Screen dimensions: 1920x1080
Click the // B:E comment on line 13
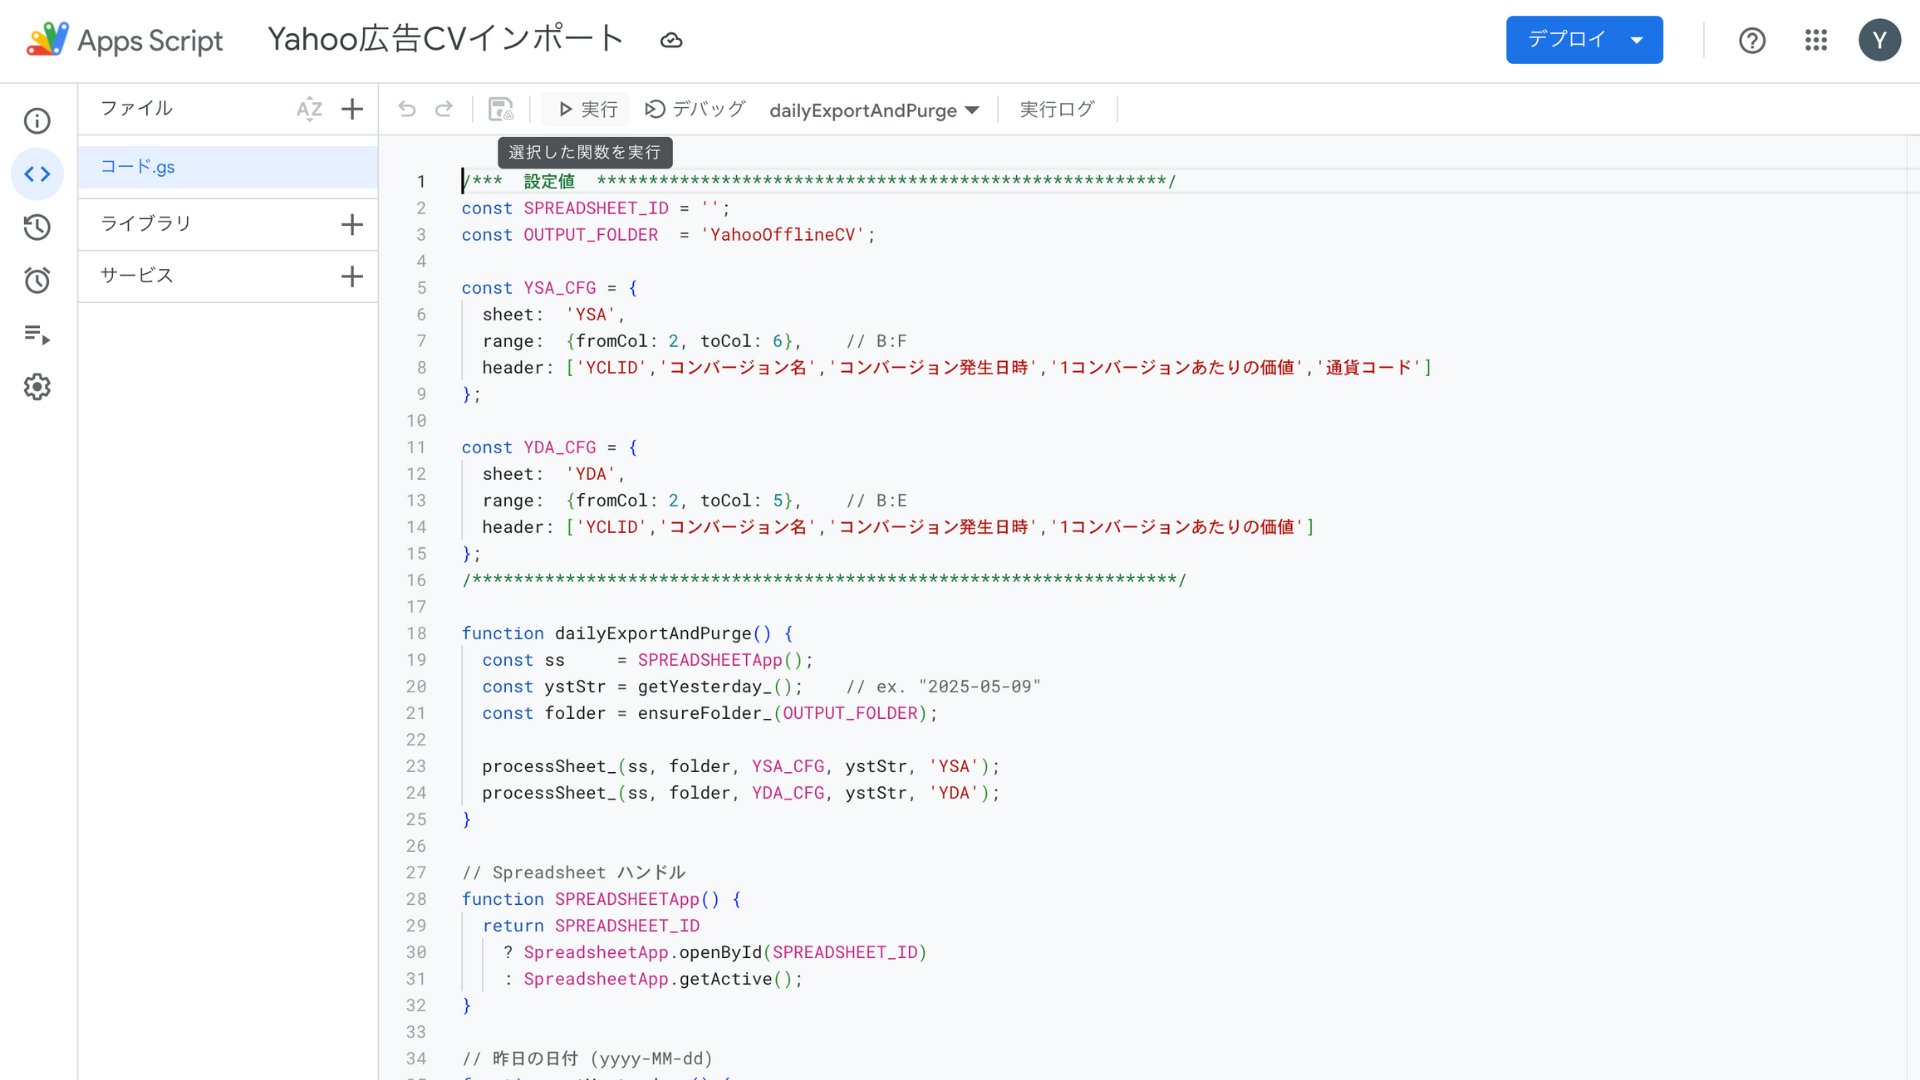(877, 501)
